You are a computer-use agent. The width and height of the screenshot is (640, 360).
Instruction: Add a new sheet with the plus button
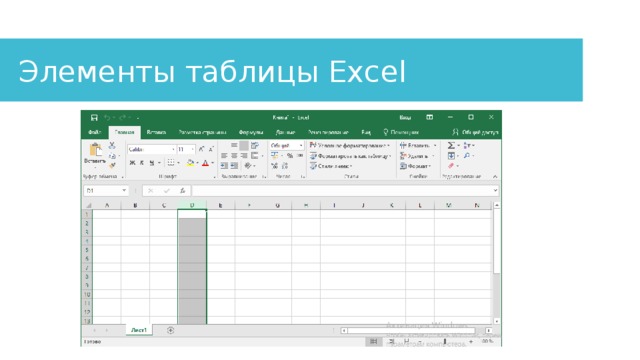pyautogui.click(x=171, y=330)
